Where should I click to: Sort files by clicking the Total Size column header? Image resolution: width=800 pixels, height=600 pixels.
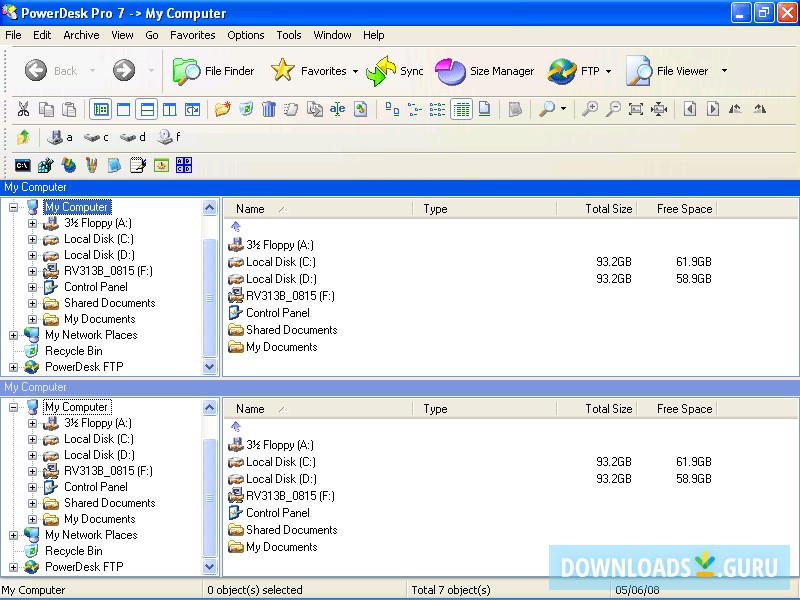pyautogui.click(x=608, y=208)
